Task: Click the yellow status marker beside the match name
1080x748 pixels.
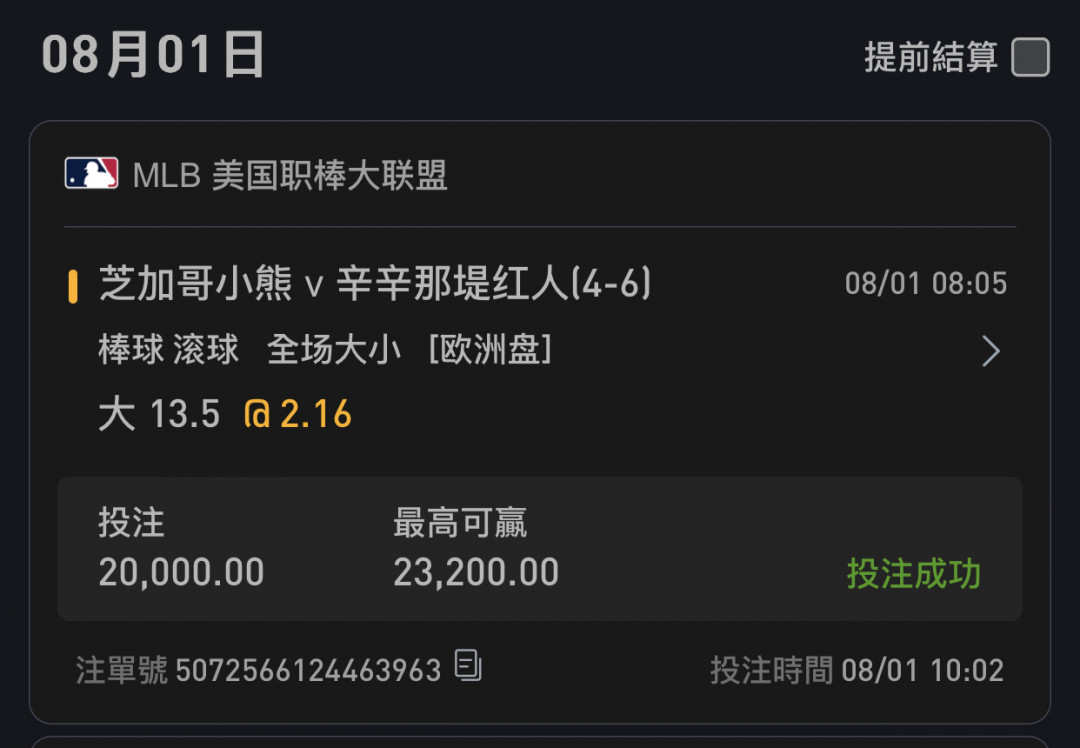Action: [x=72, y=287]
